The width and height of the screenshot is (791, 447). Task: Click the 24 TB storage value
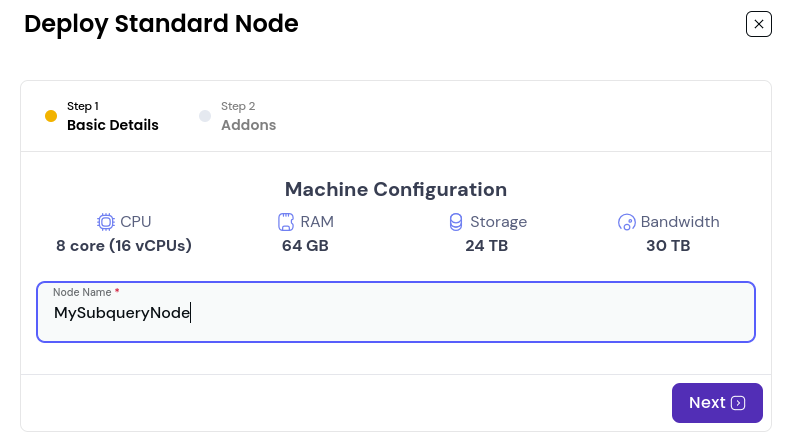tap(486, 246)
